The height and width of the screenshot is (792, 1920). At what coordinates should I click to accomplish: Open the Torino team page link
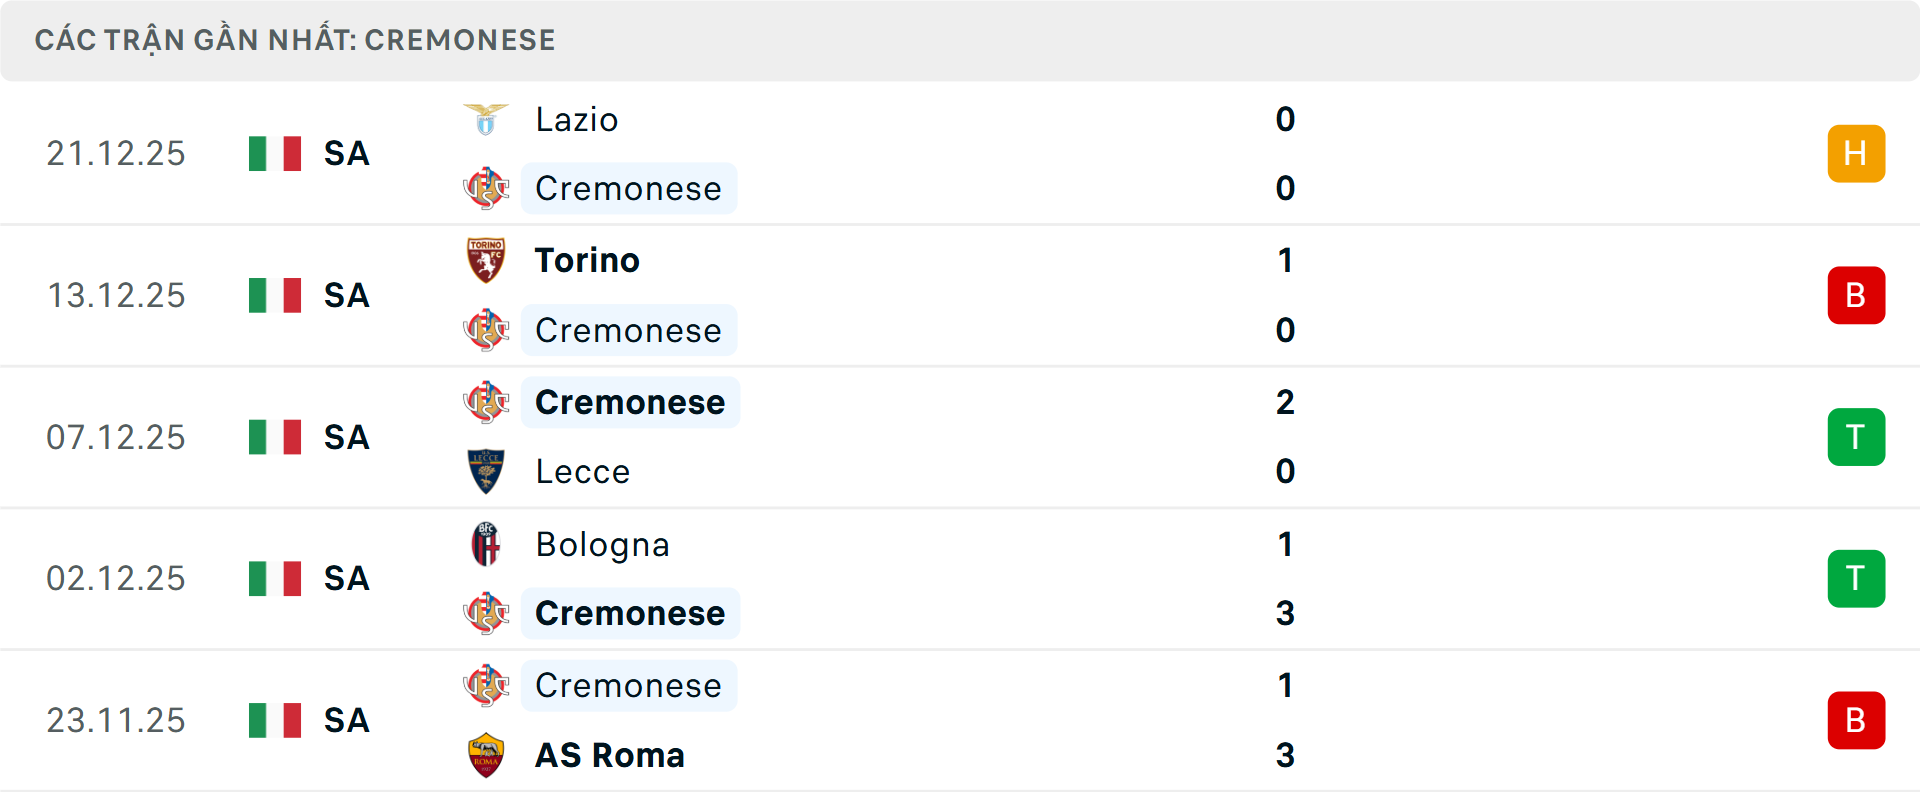point(586,260)
